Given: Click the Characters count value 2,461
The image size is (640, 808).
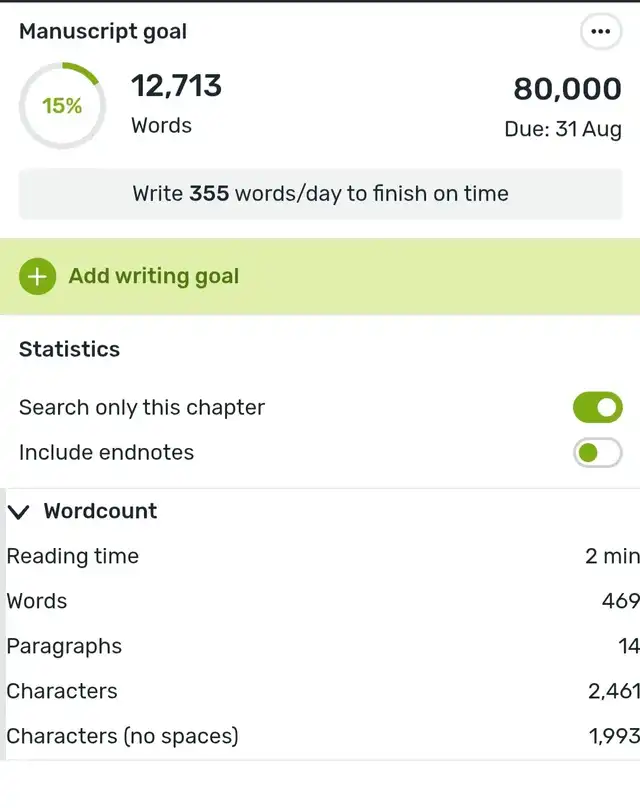Looking at the screenshot, I should [613, 692].
